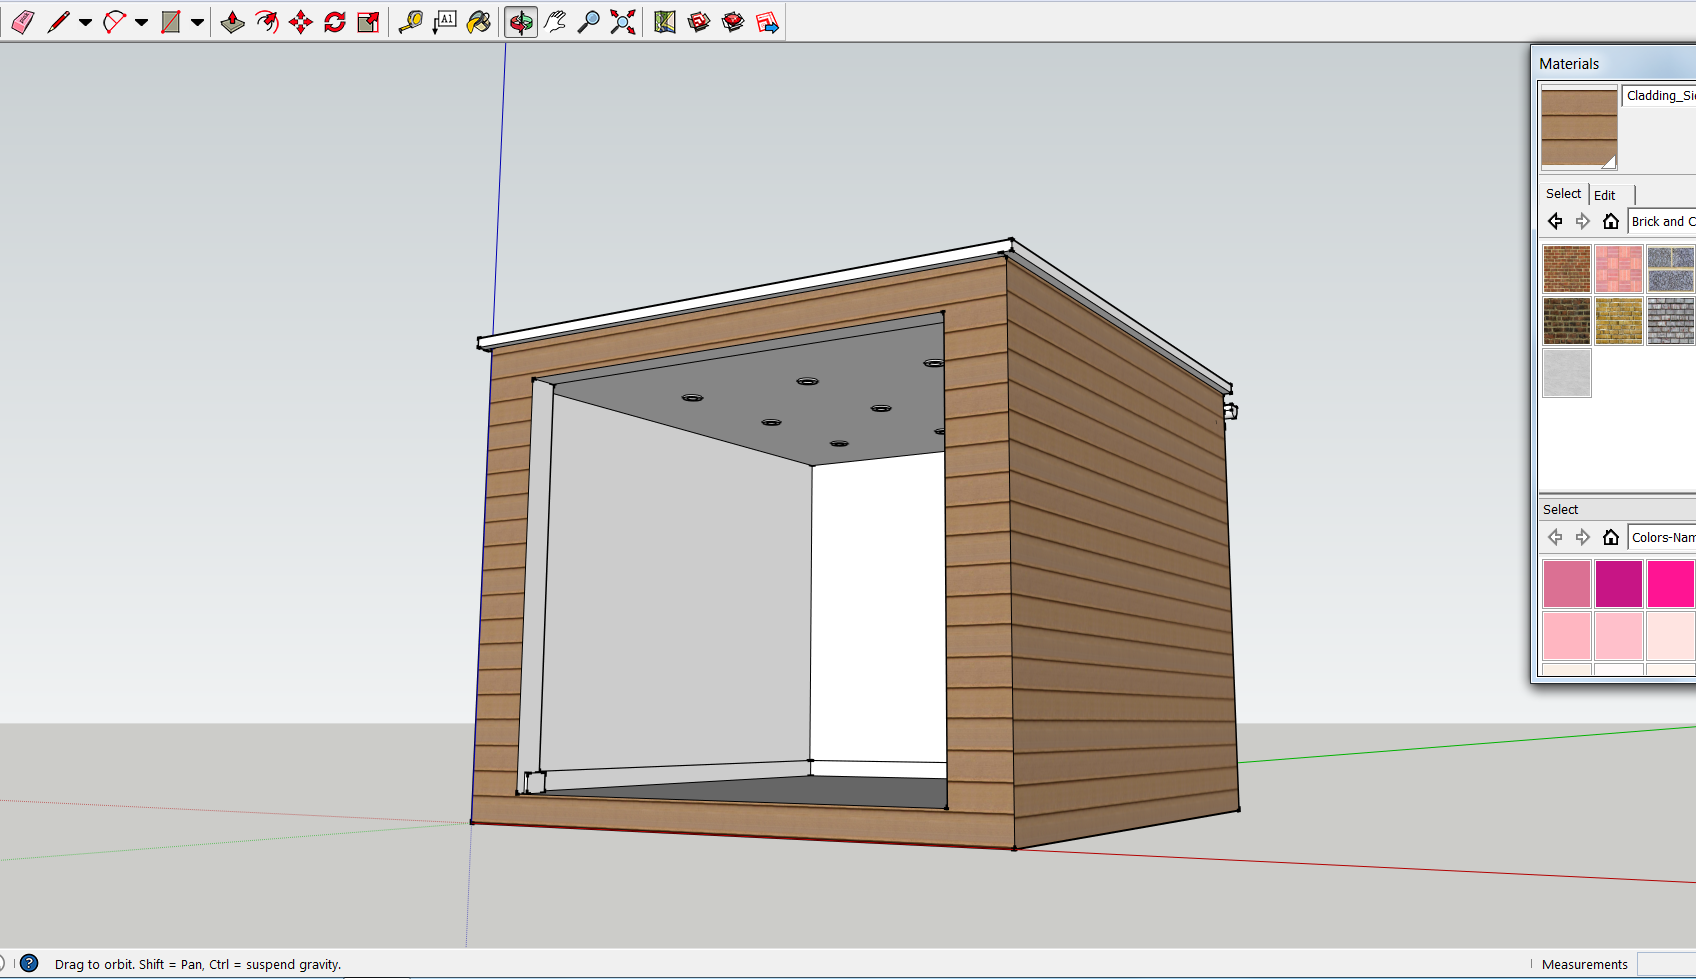
Task: Toggle the Orbit tool
Action: click(520, 22)
